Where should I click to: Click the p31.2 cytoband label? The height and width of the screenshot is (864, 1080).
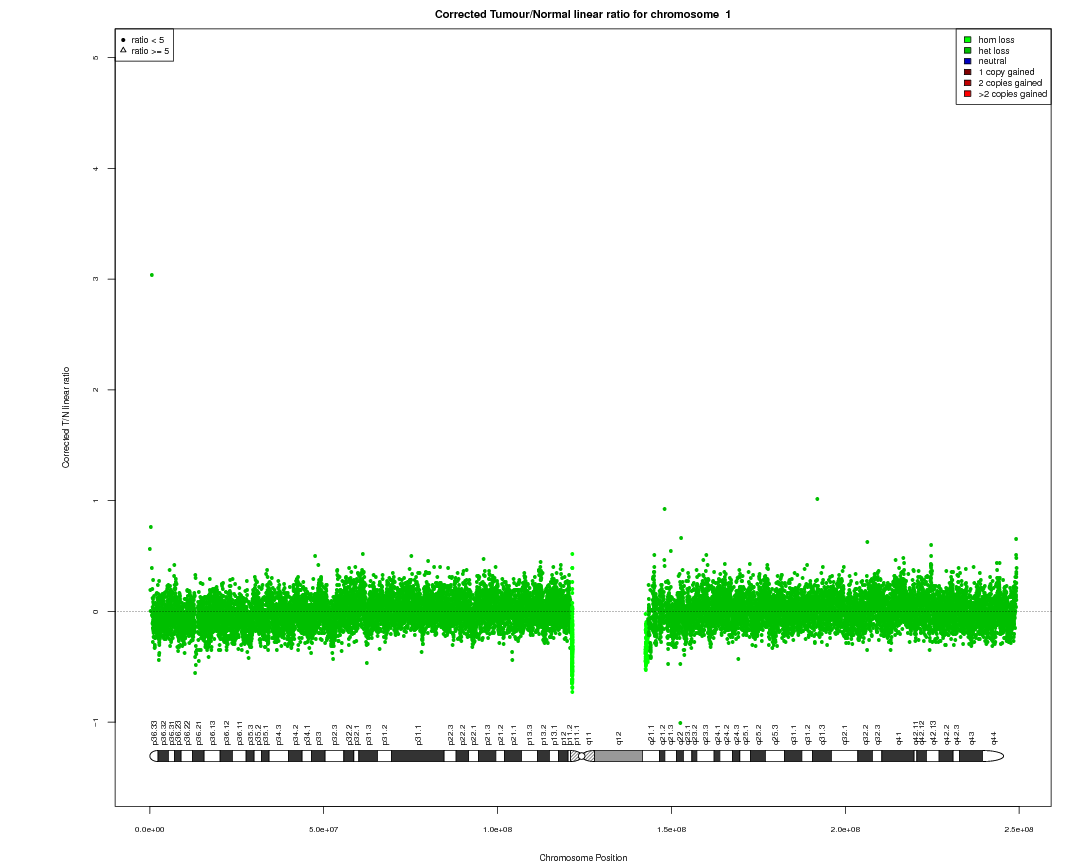point(385,734)
